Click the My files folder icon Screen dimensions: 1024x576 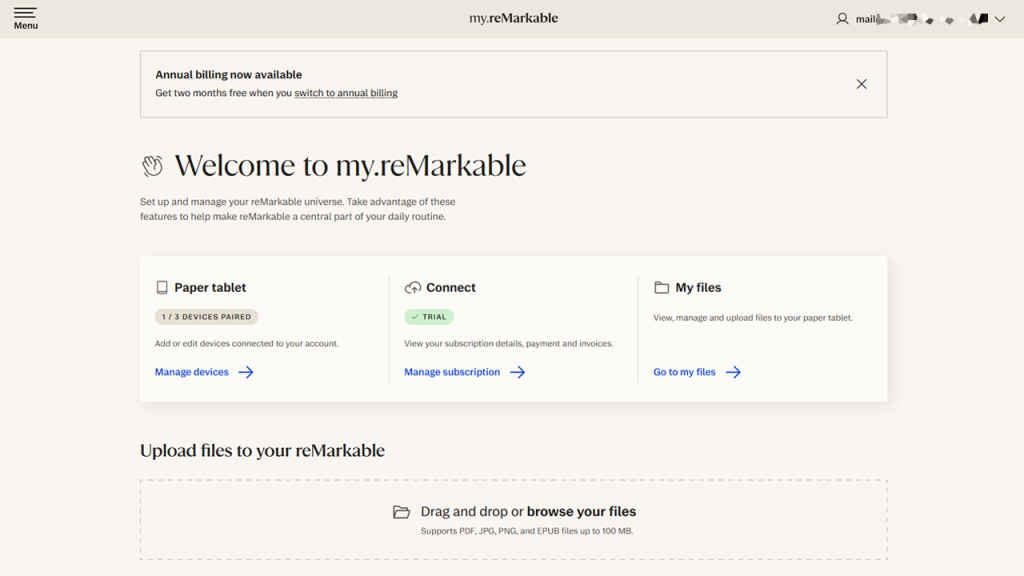click(661, 287)
